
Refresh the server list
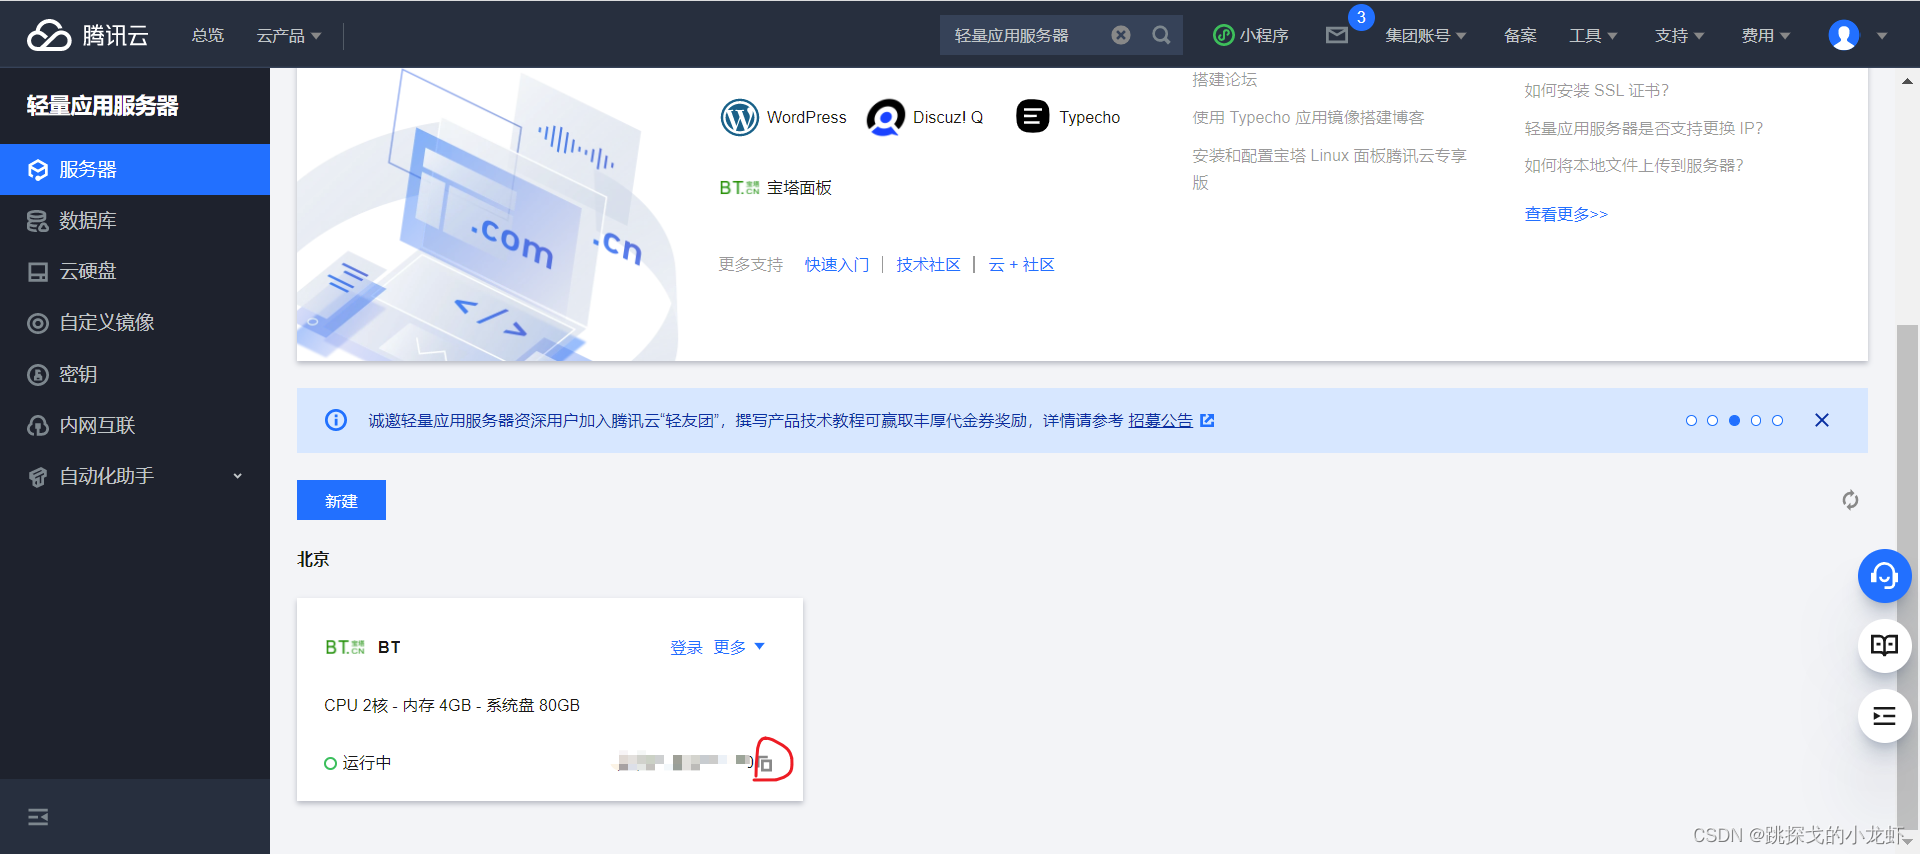point(1850,500)
